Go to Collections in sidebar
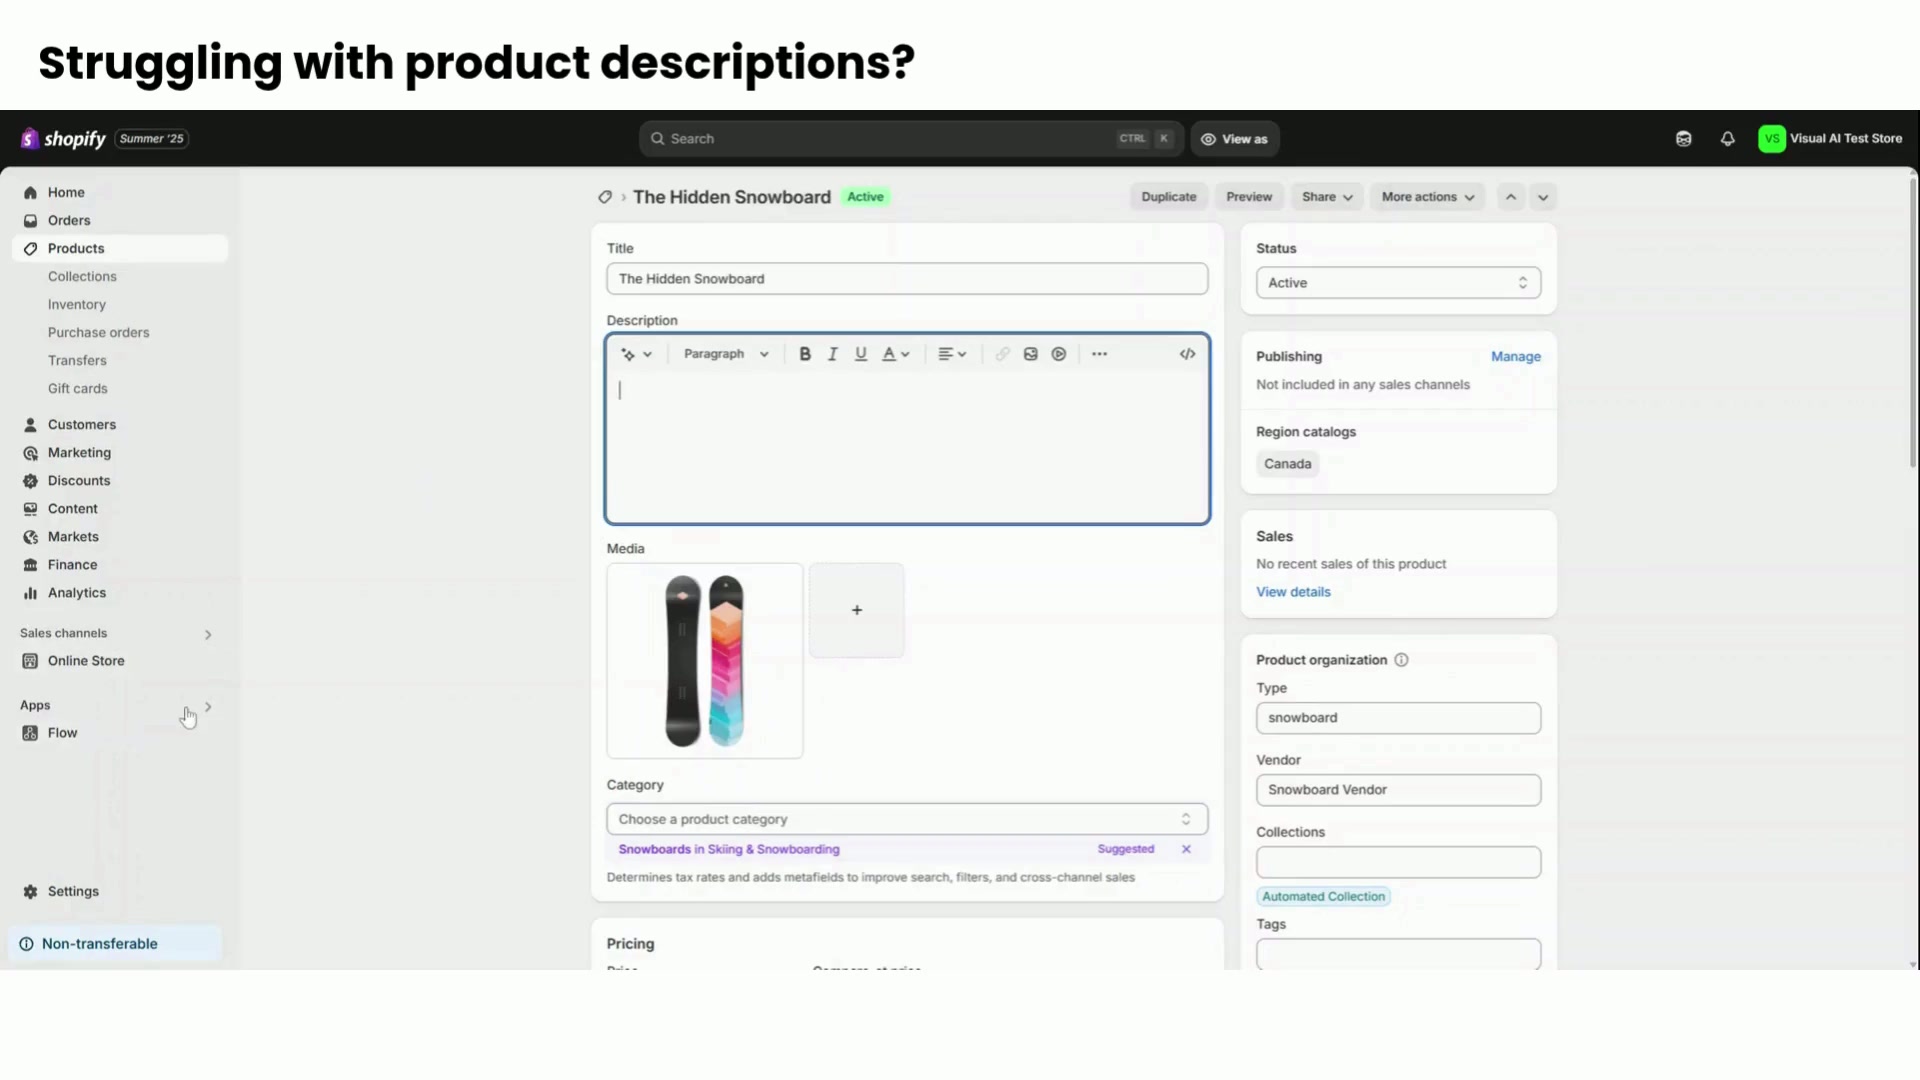The height and width of the screenshot is (1080, 1920). point(82,277)
